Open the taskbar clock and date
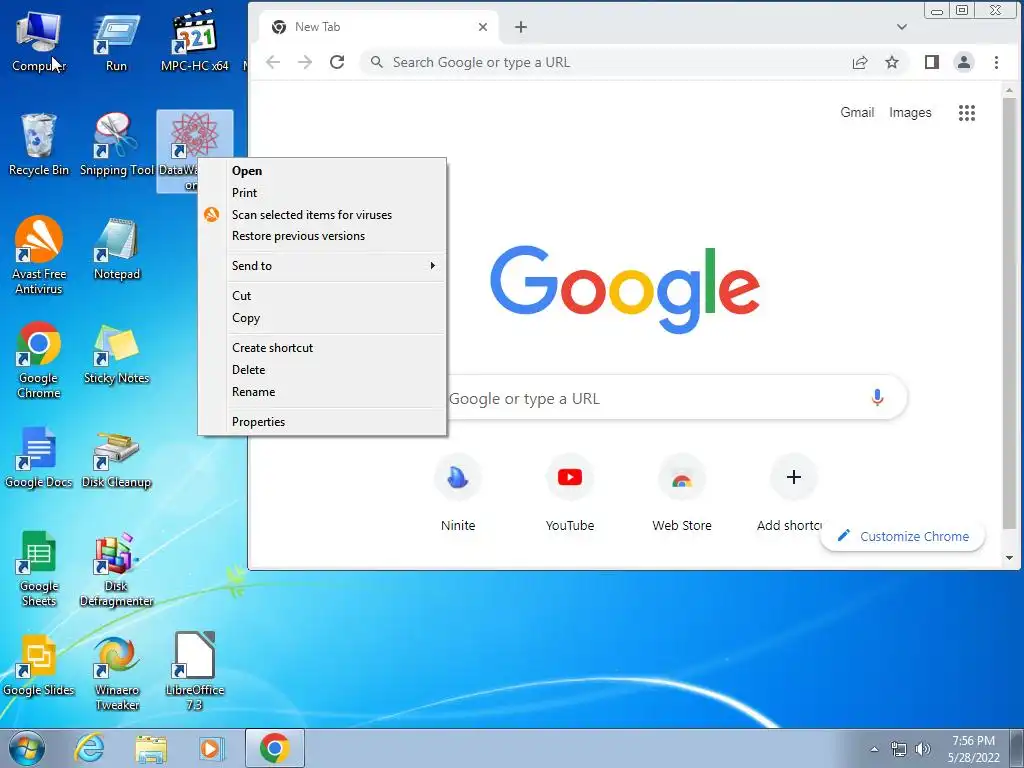Viewport: 1024px width, 768px height. tap(973, 749)
